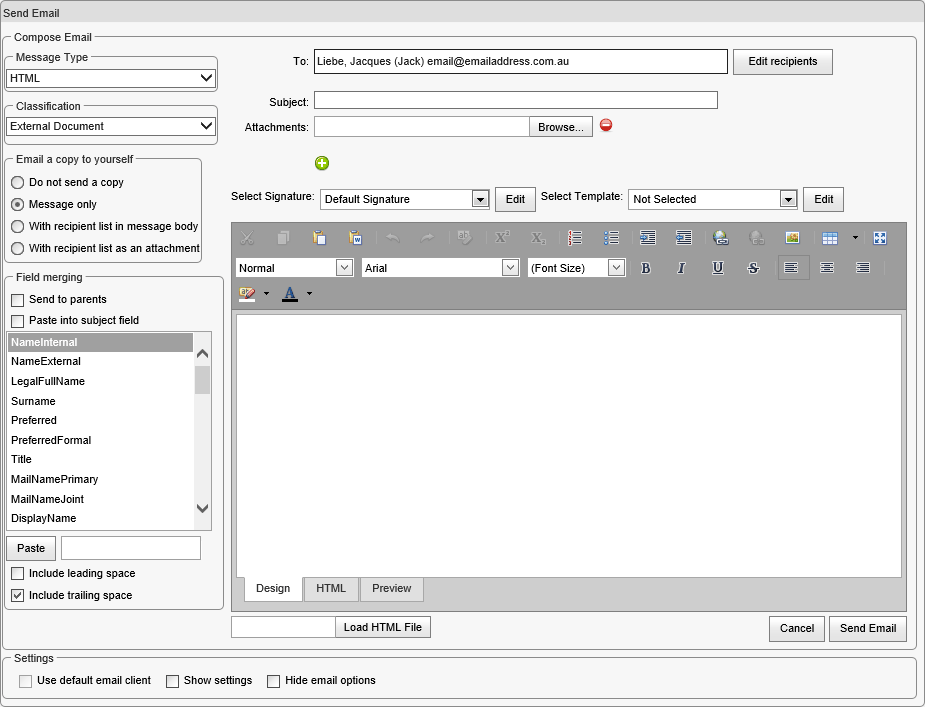Viewport: 925px width, 707px height.
Task: Click the Outdent icon
Action: point(684,238)
